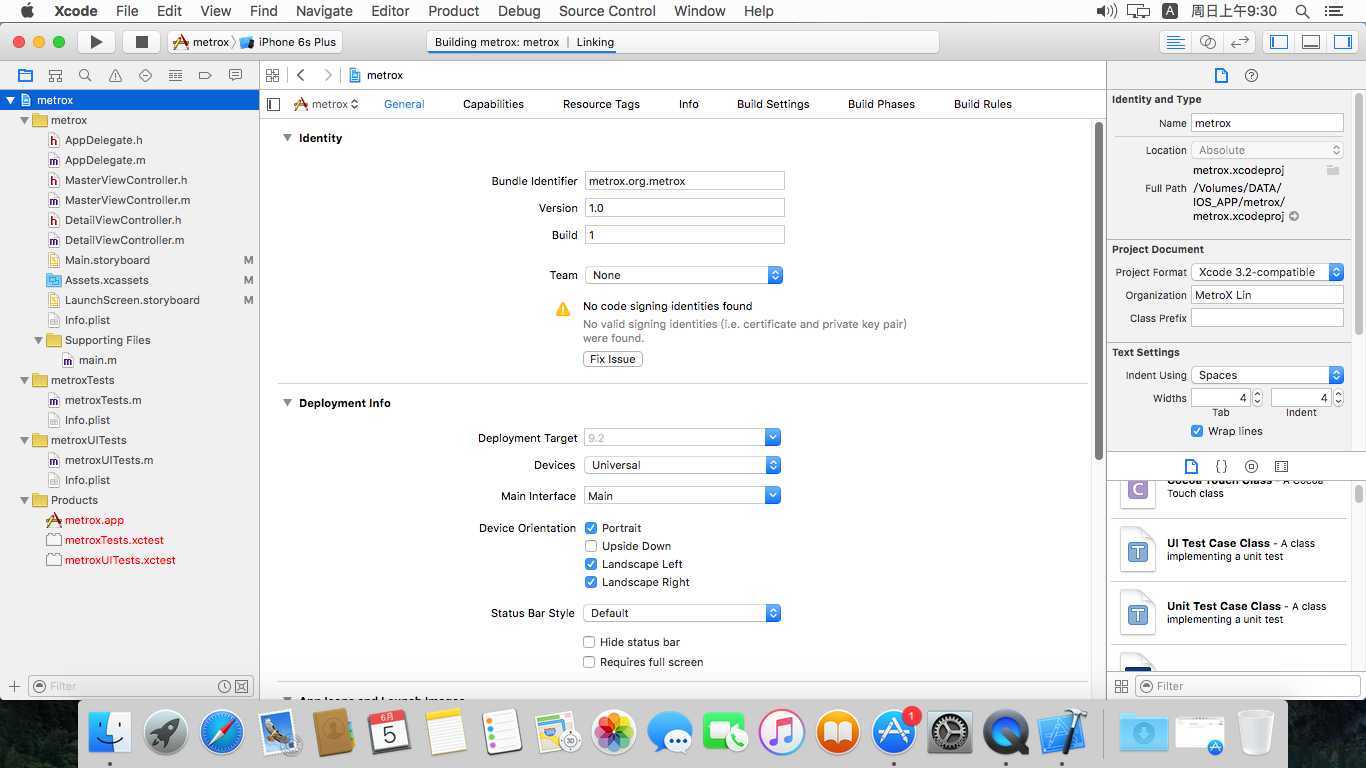
Task: Open Safari from the Dock
Action: 221,733
